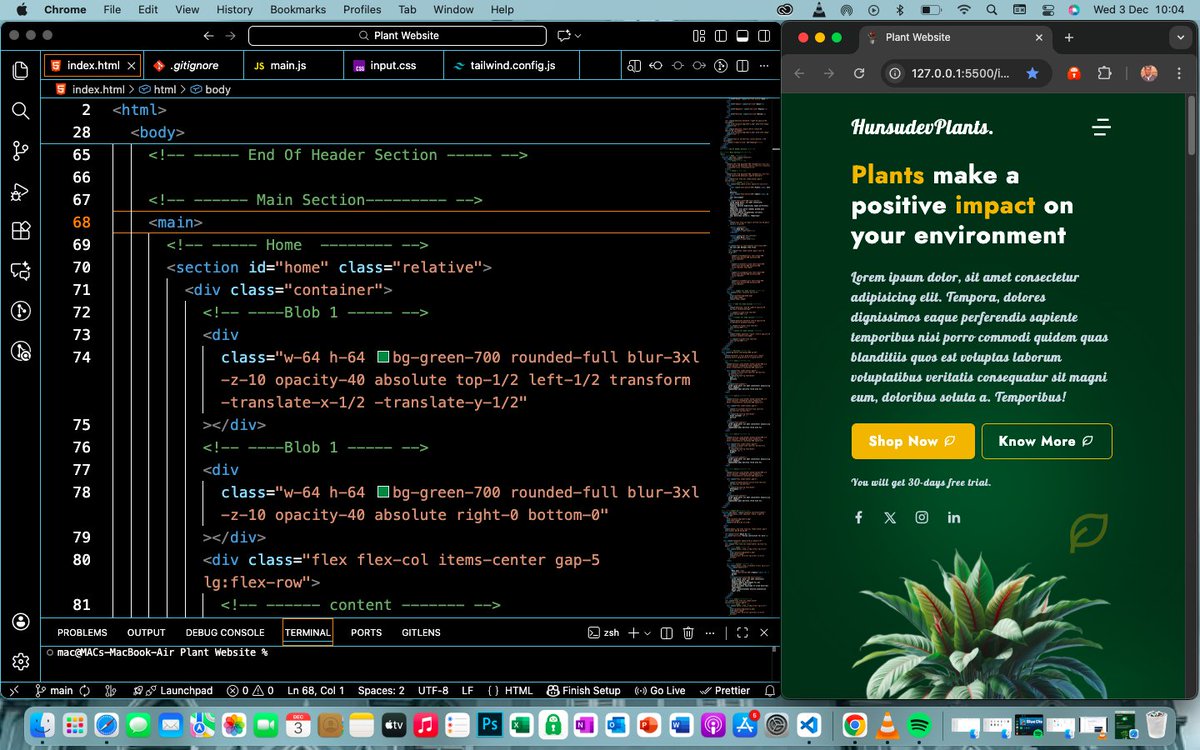Select the Extensions icon in the activity bar
1200x750 pixels.
pos(20,231)
